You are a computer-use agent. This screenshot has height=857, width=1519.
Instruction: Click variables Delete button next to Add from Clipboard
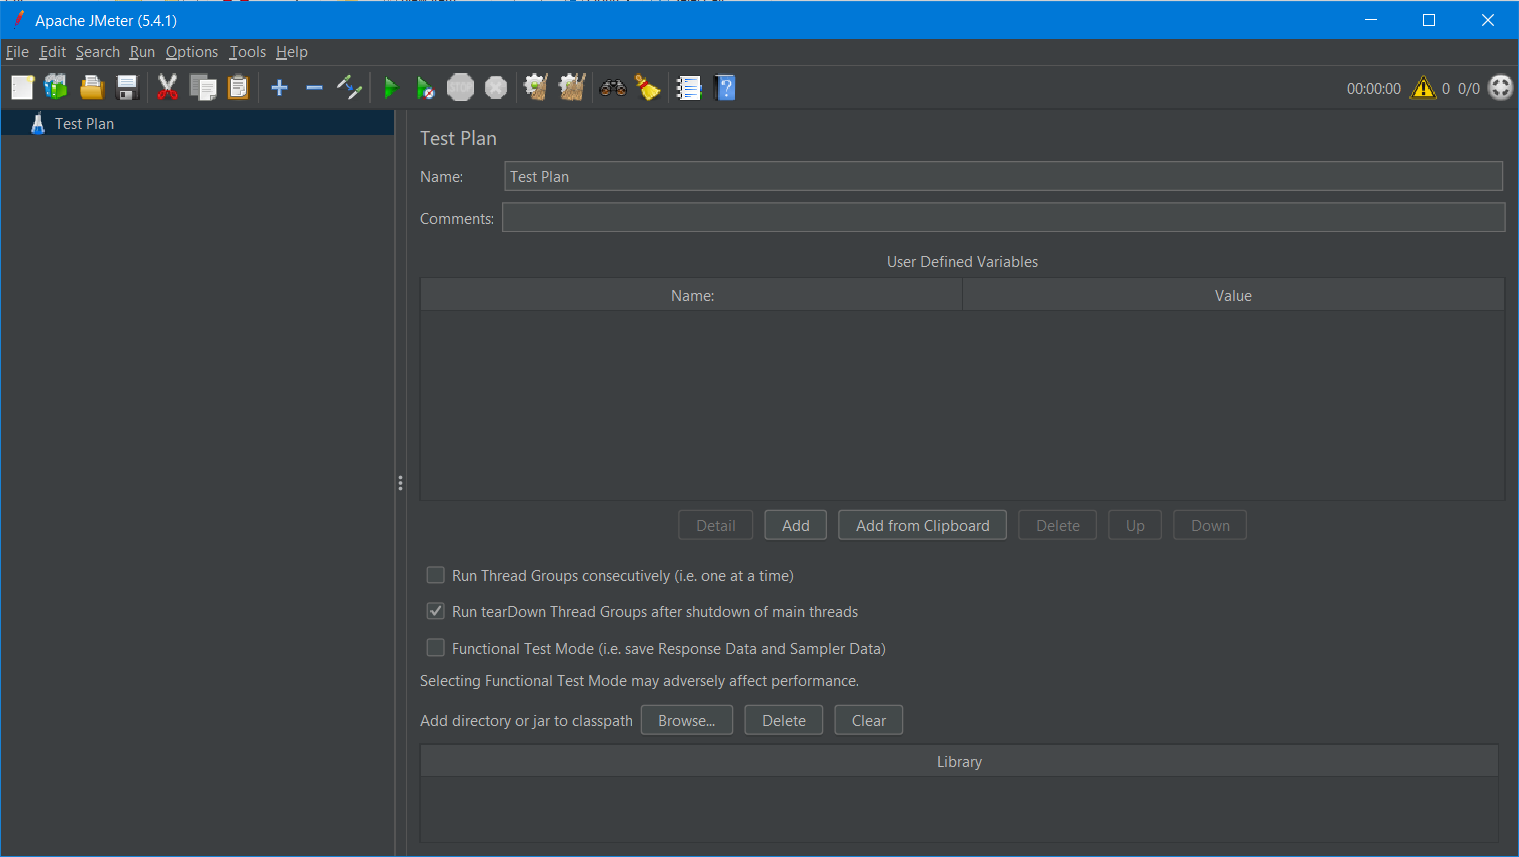1058,525
